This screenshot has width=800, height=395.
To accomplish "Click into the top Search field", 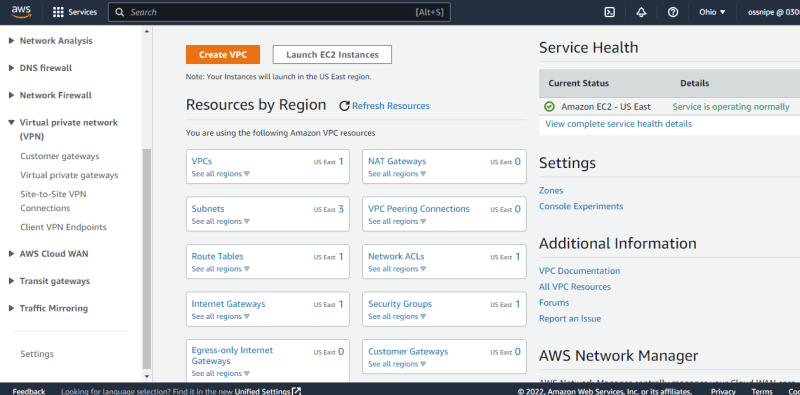I will point(279,12).
